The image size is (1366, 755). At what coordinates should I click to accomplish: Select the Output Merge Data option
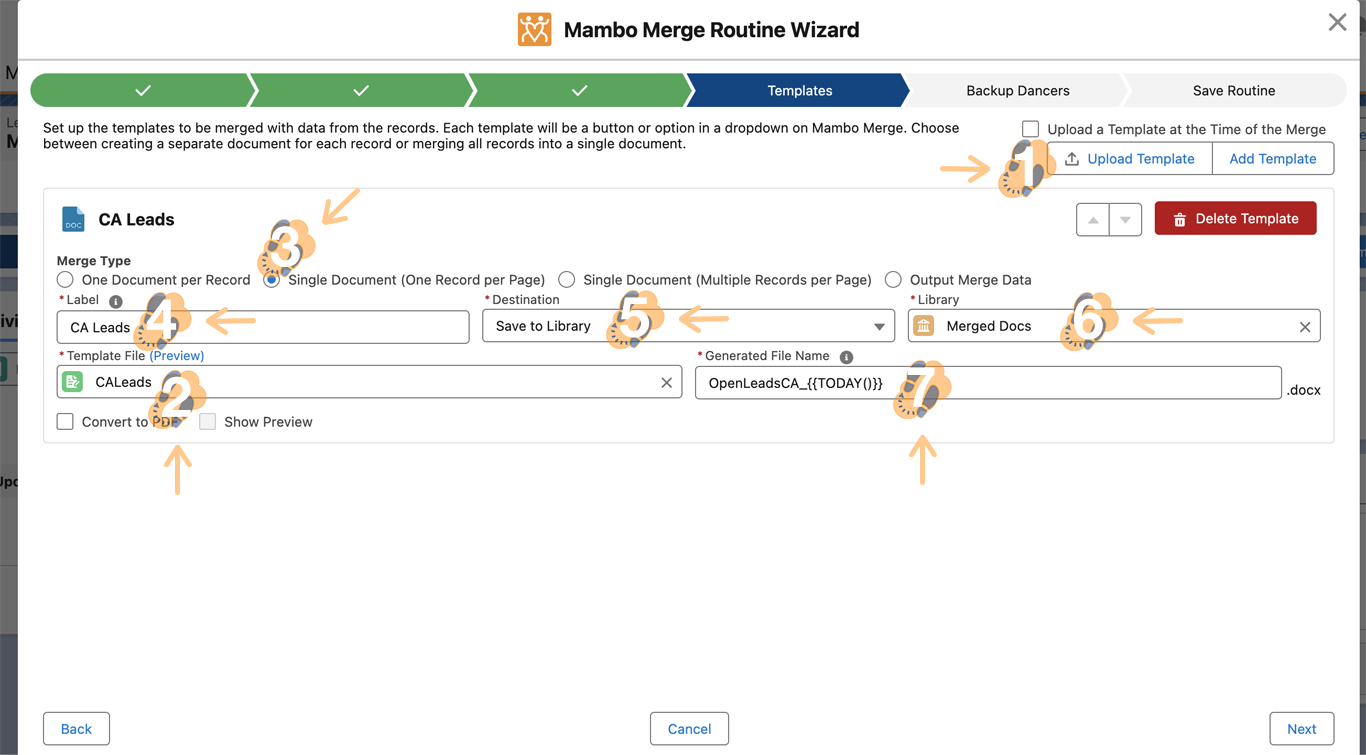(x=893, y=280)
